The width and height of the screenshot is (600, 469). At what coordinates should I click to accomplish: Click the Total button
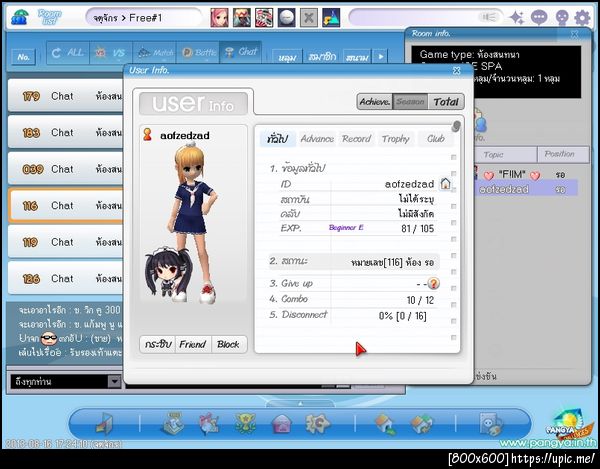pyautogui.click(x=446, y=102)
